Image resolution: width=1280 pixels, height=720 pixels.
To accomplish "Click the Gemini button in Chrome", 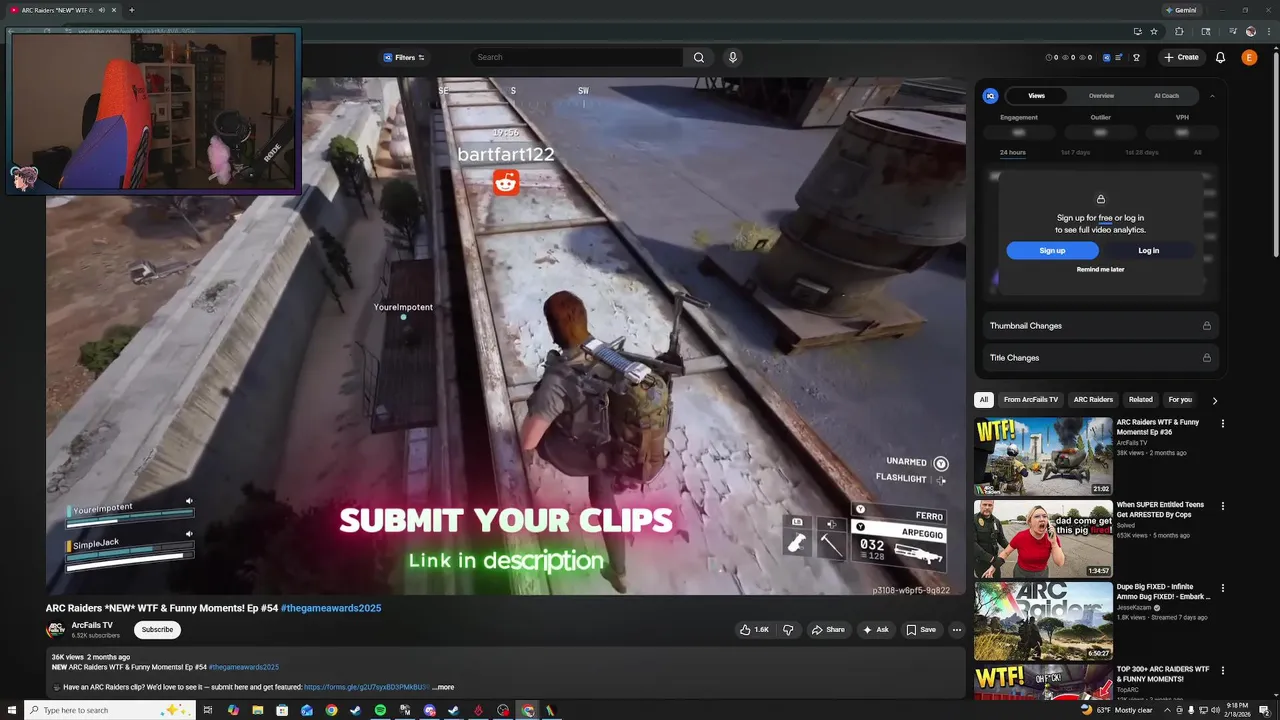I will 1181,10.
